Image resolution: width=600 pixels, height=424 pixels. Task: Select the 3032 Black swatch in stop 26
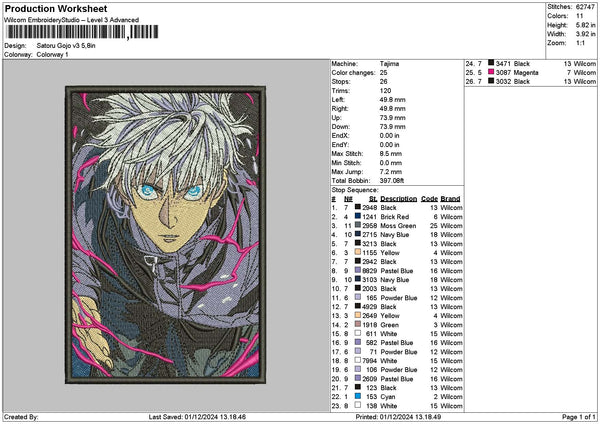click(x=491, y=81)
